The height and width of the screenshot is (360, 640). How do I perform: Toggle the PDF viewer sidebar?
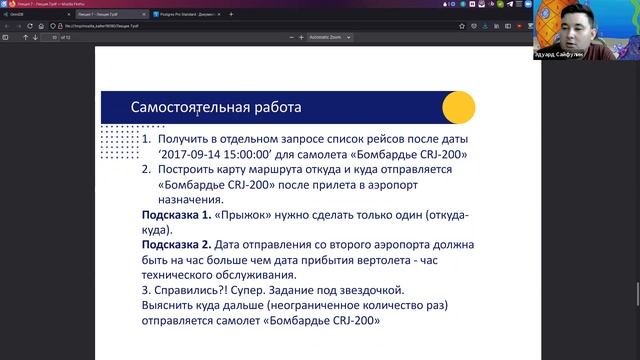5,37
